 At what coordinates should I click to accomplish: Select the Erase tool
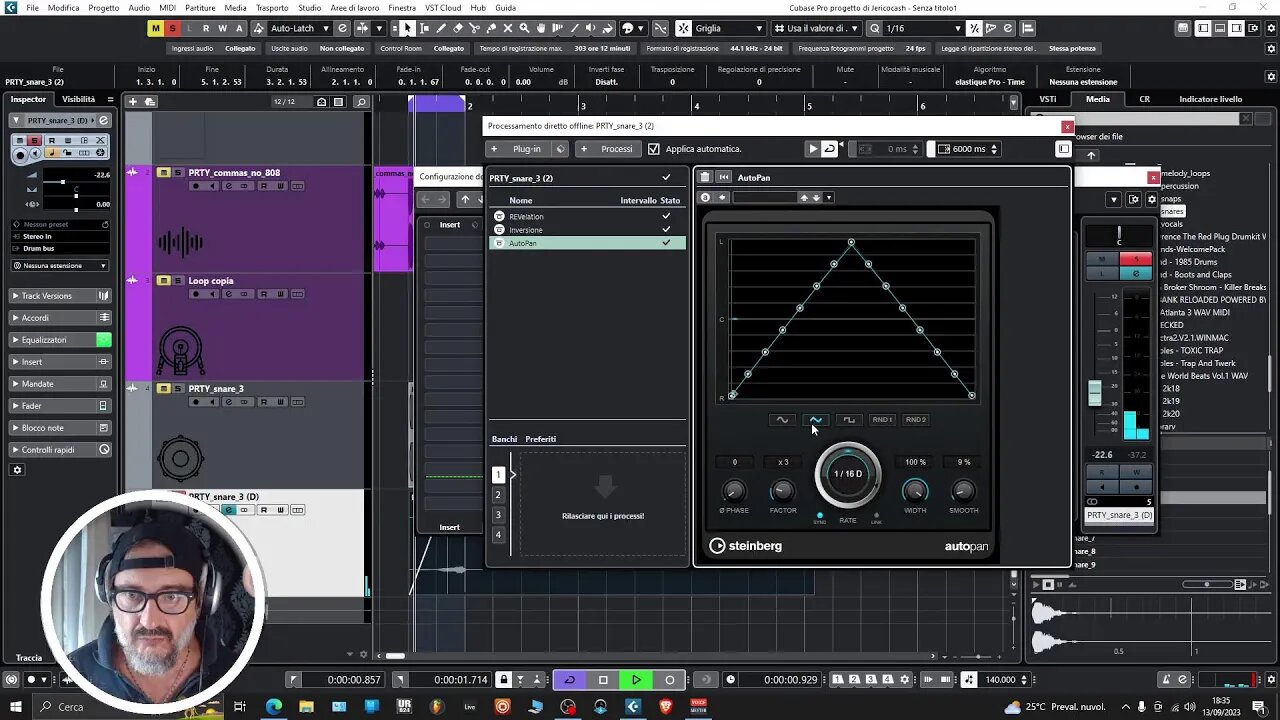(x=458, y=28)
